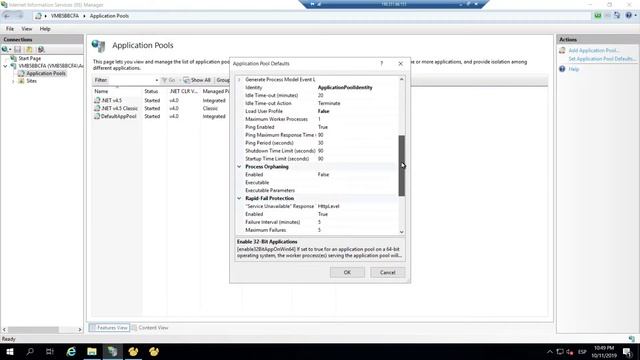Select Ping Enabled property row
Viewport: 640px width, 360px height.
coord(317,127)
